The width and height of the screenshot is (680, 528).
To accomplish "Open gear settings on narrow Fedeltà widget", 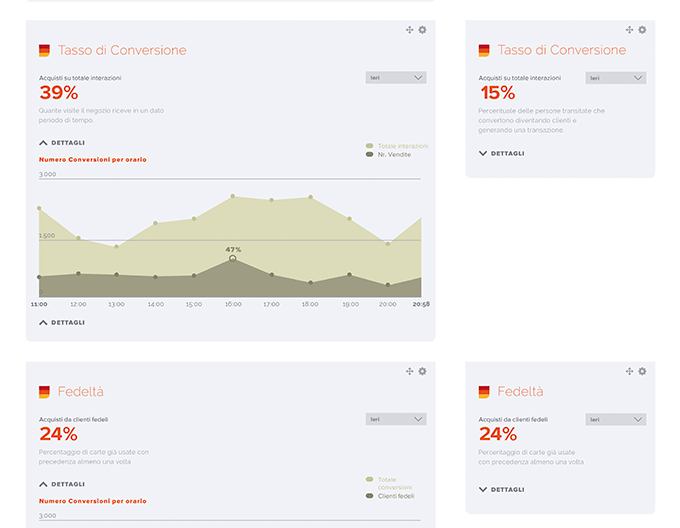I will (x=642, y=371).
